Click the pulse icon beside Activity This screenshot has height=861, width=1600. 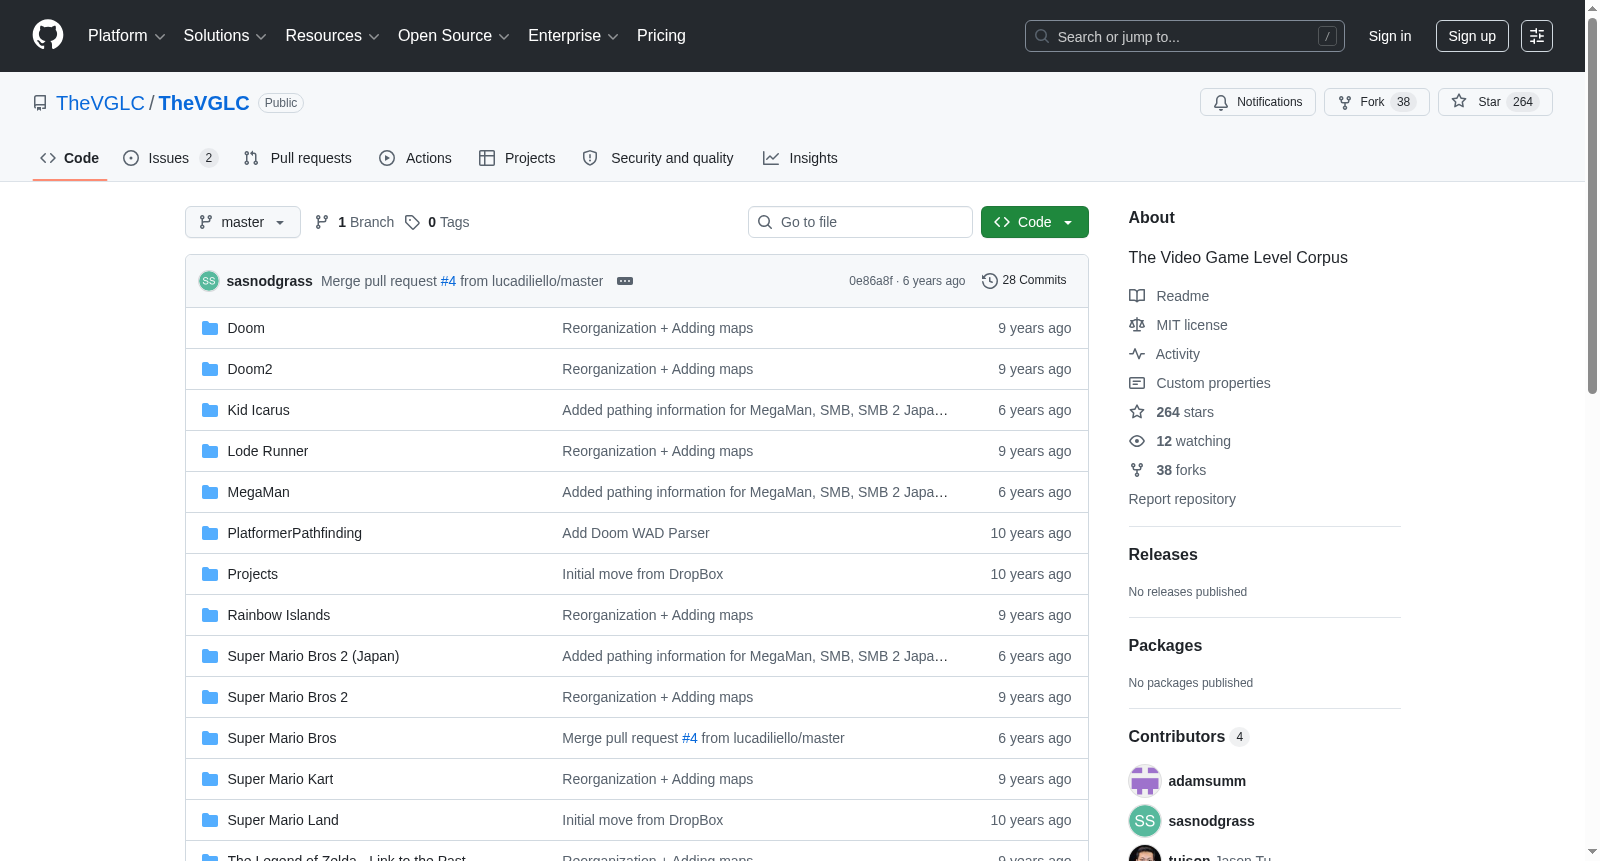pyautogui.click(x=1137, y=354)
